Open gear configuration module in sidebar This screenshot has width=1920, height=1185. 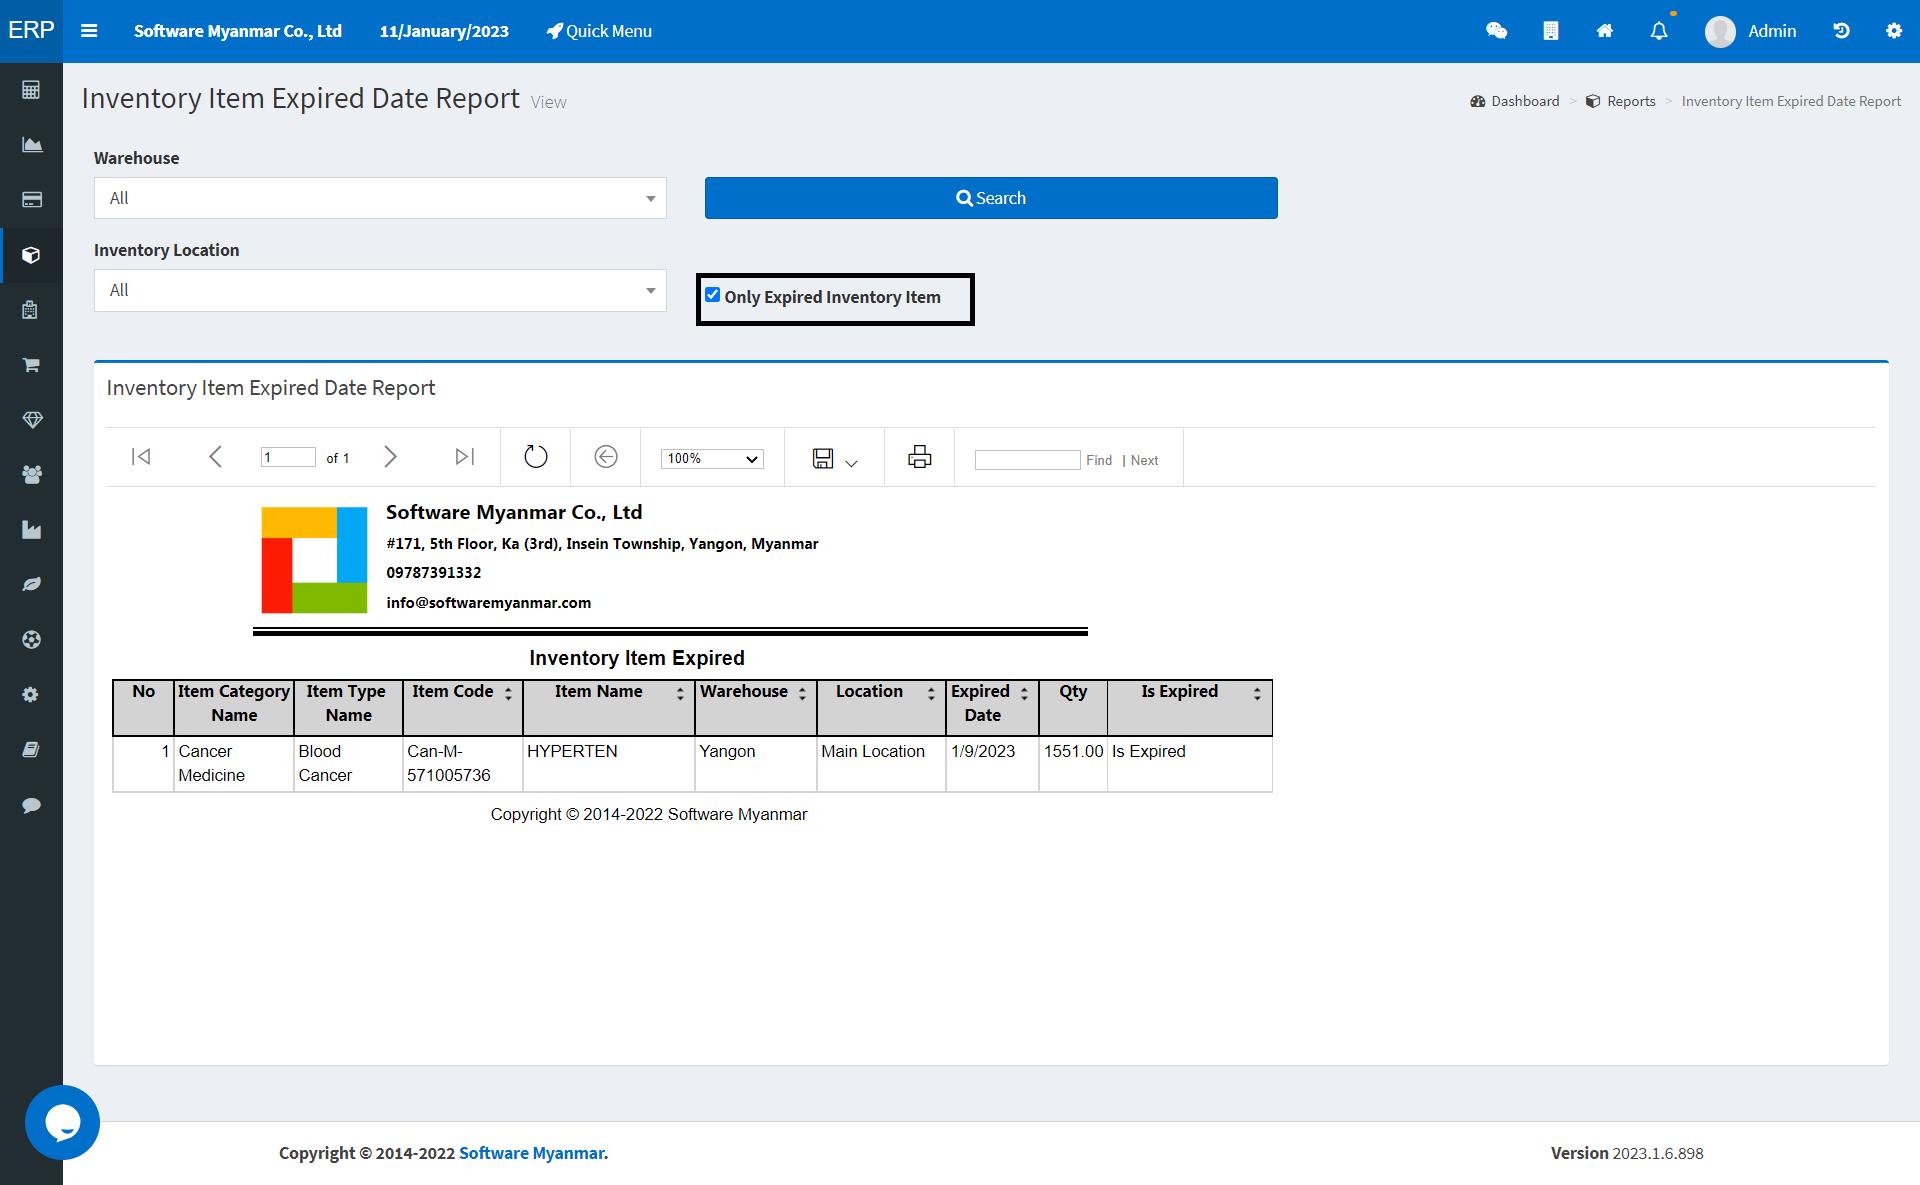tap(31, 694)
